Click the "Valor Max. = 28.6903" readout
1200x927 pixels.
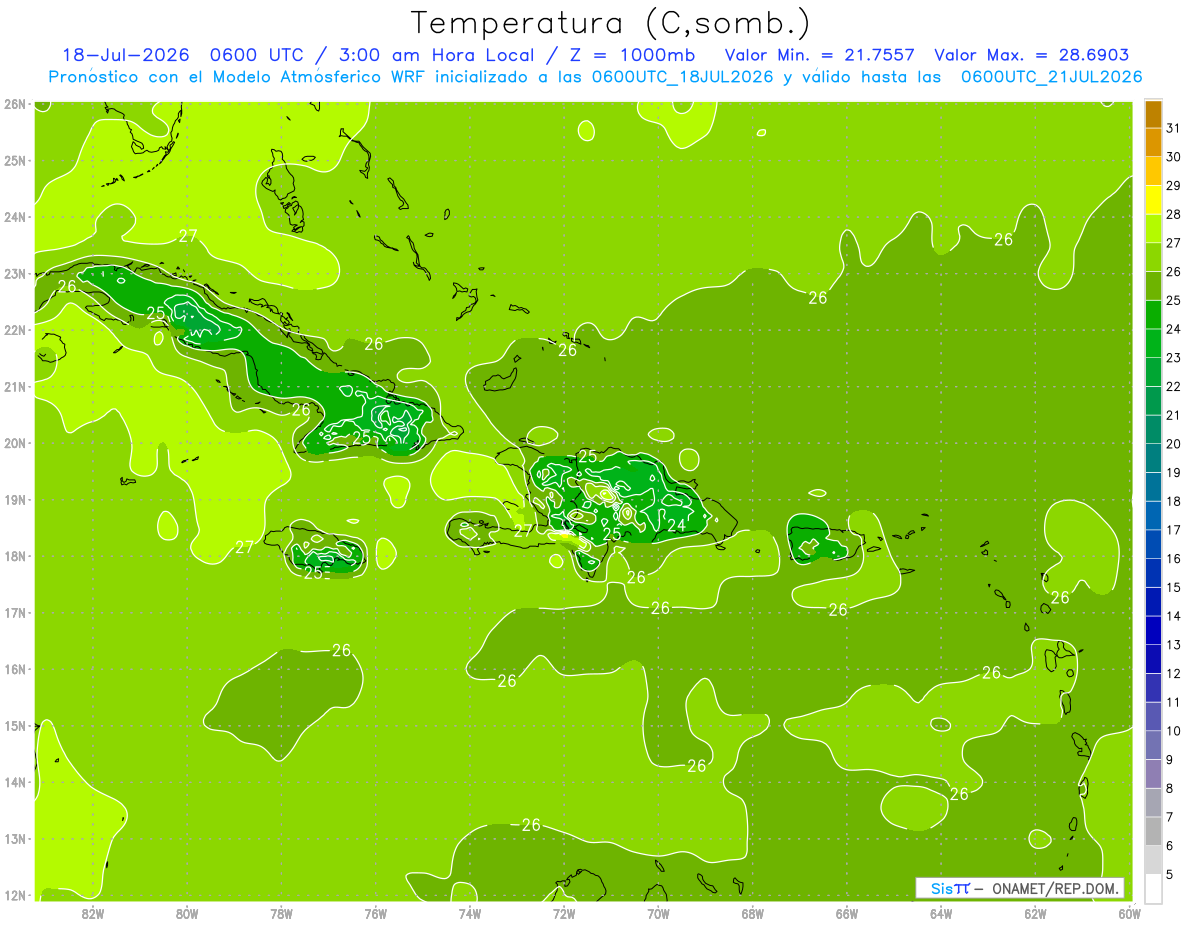[1031, 55]
